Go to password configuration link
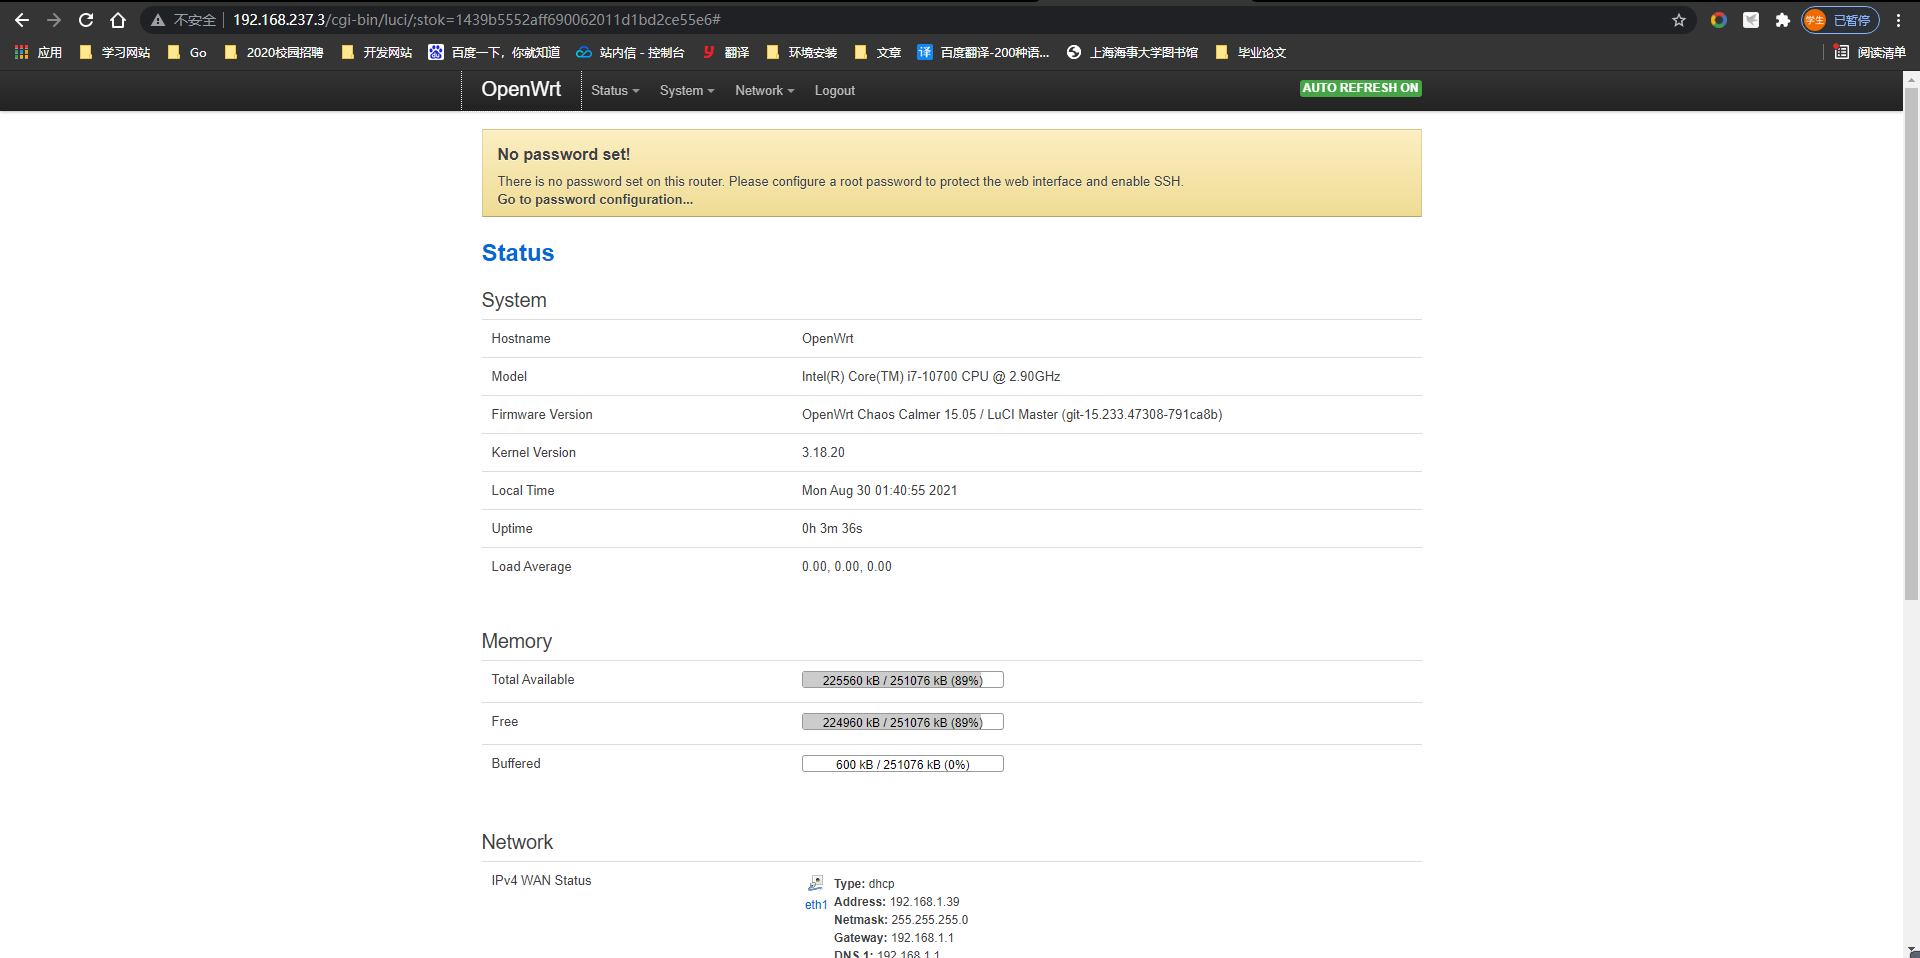This screenshot has width=1920, height=958. (x=595, y=199)
